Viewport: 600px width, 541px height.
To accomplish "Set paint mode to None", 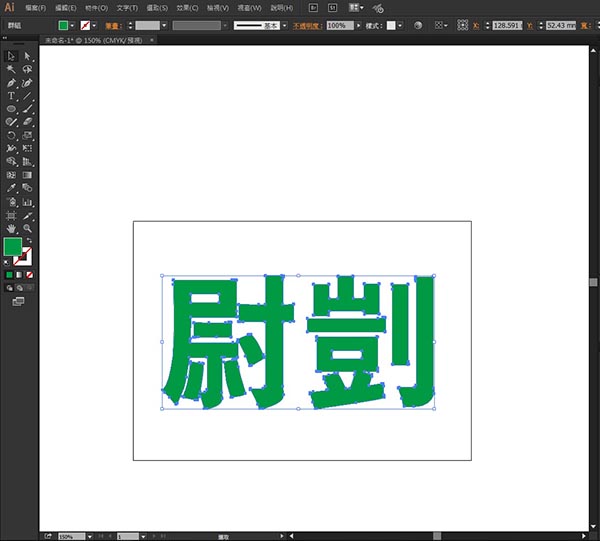I will pos(30,274).
